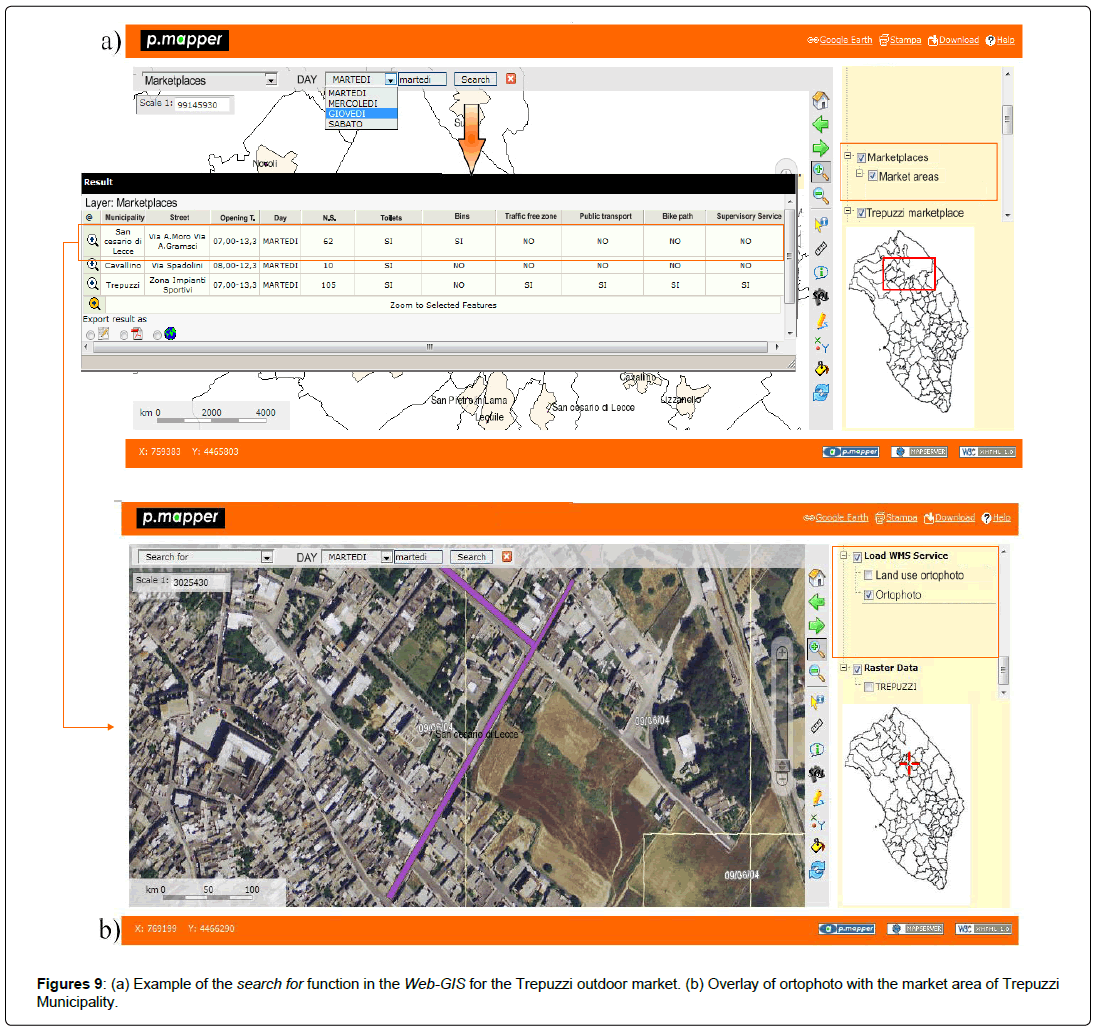Screen dimensions: 1096x1032
Task: Click green back arrow in lower map toolbar
Action: pyautogui.click(x=817, y=602)
